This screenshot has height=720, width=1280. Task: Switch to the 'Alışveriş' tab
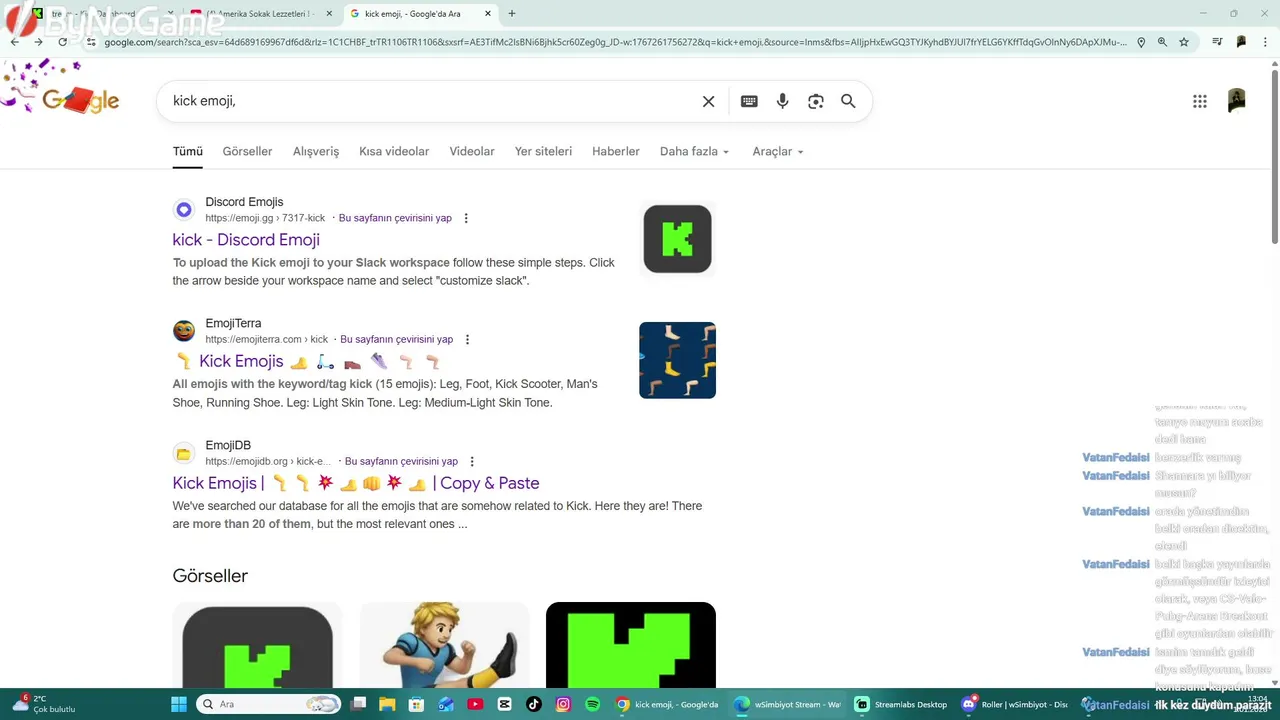(x=316, y=151)
